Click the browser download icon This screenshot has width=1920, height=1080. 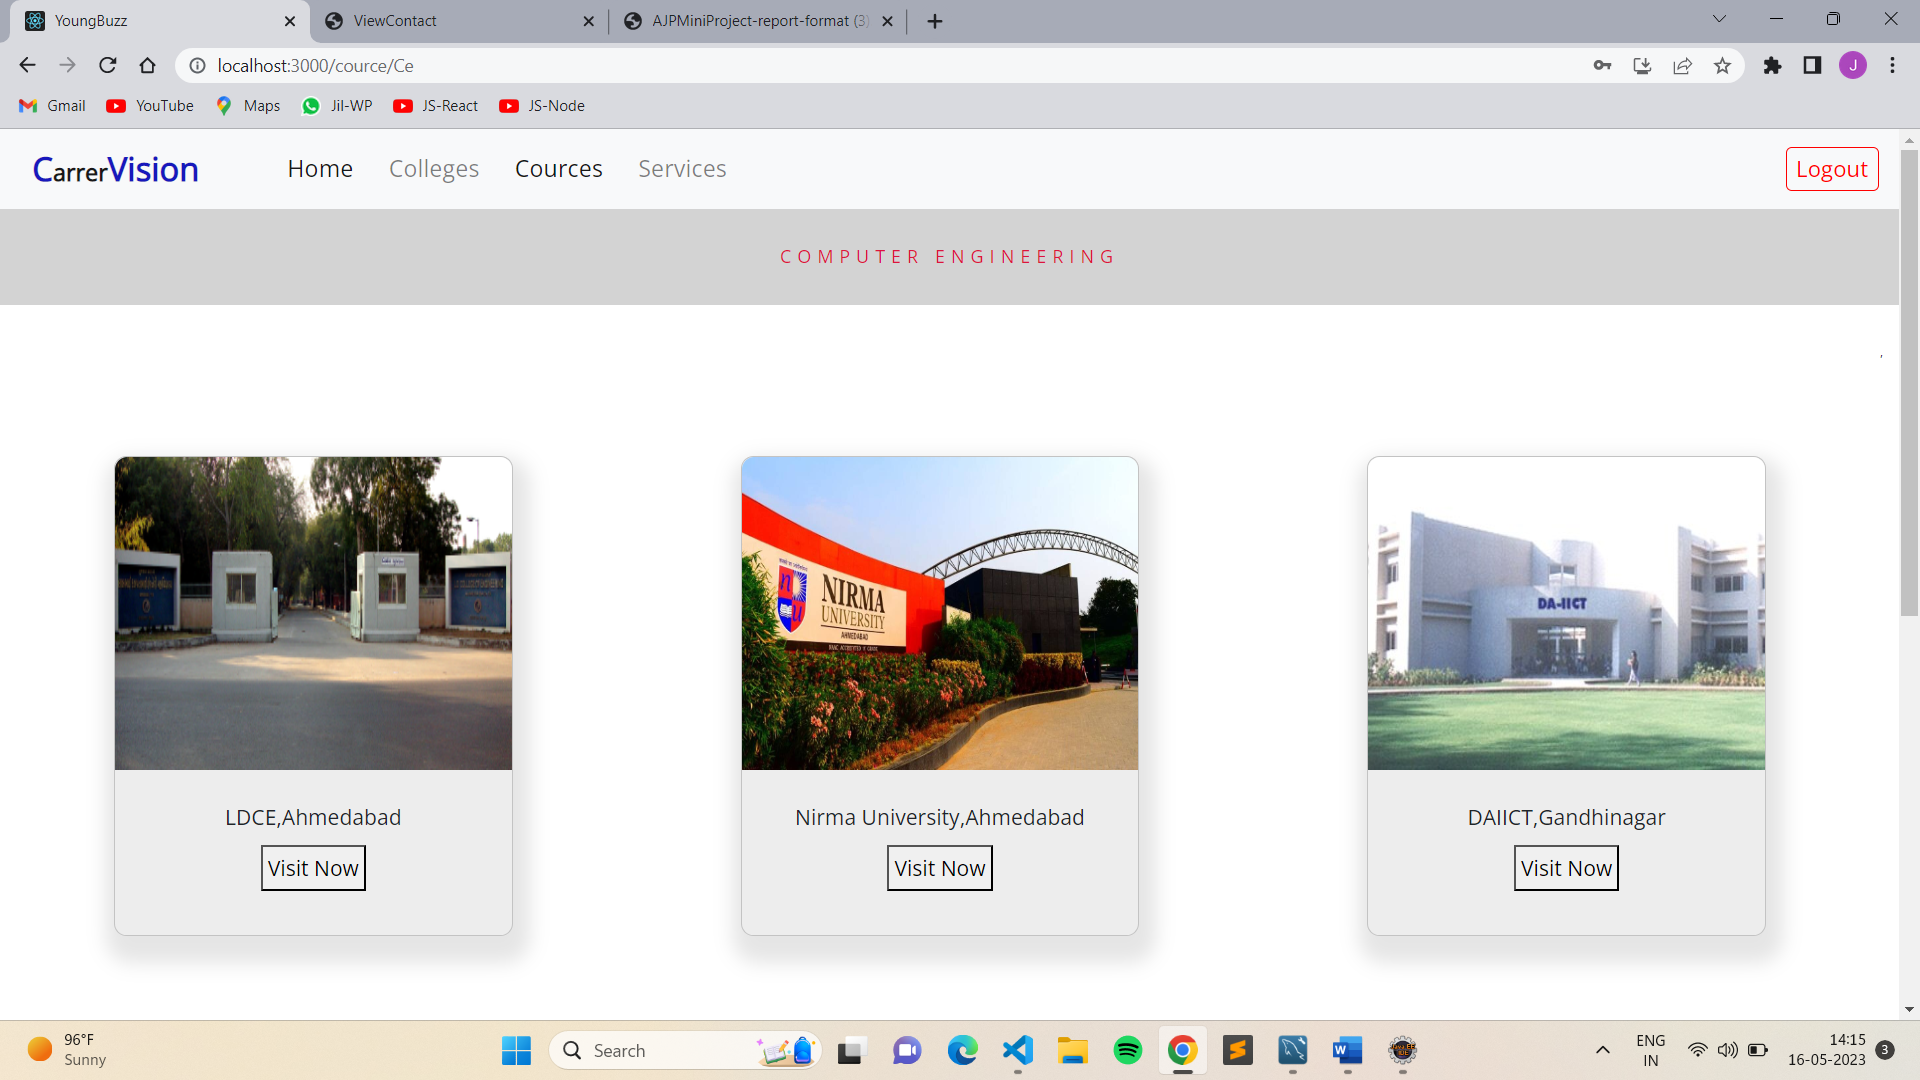point(1642,65)
